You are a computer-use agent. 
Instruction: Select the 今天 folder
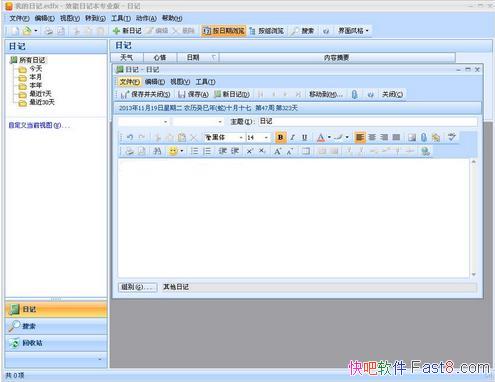[36, 69]
